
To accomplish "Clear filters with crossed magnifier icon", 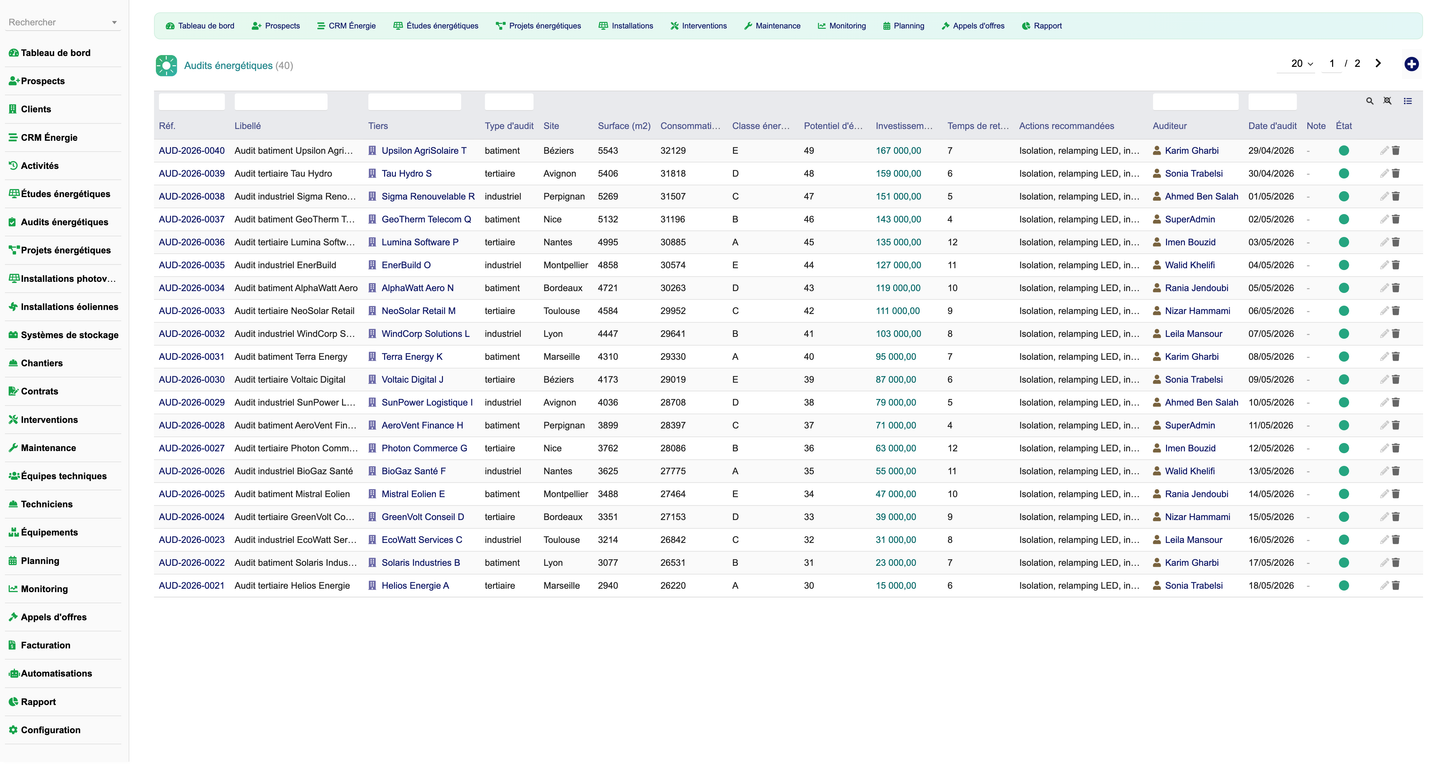I will click(x=1387, y=101).
